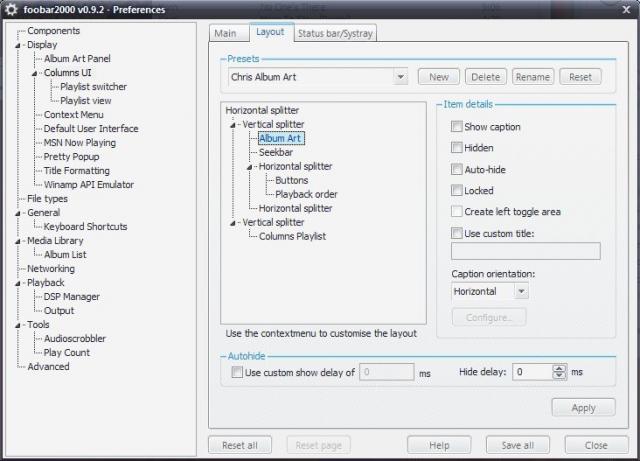Click the Delete preset button
The height and width of the screenshot is (461, 640).
coord(486,77)
